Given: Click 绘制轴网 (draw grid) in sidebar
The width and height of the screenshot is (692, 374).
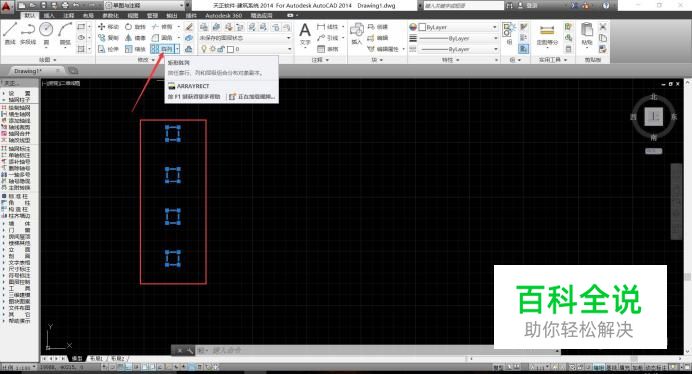Looking at the screenshot, I should (x=17, y=108).
